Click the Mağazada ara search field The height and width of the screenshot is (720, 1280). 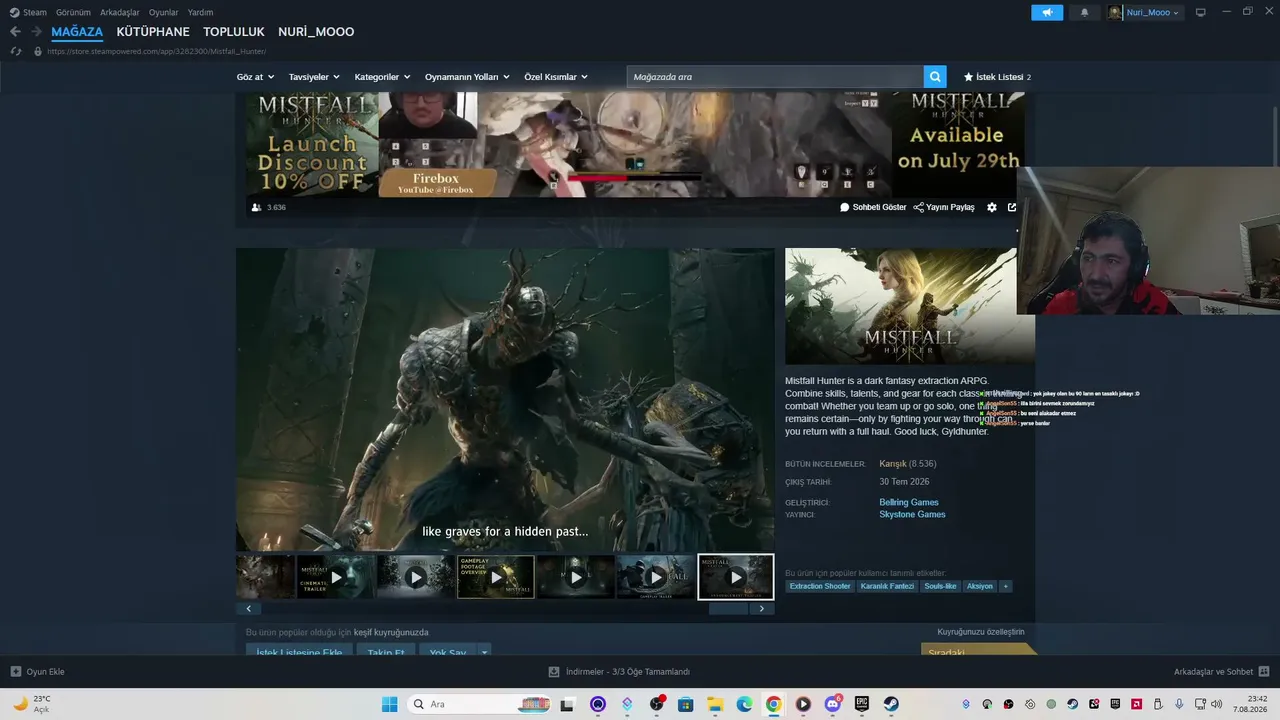[x=775, y=77]
